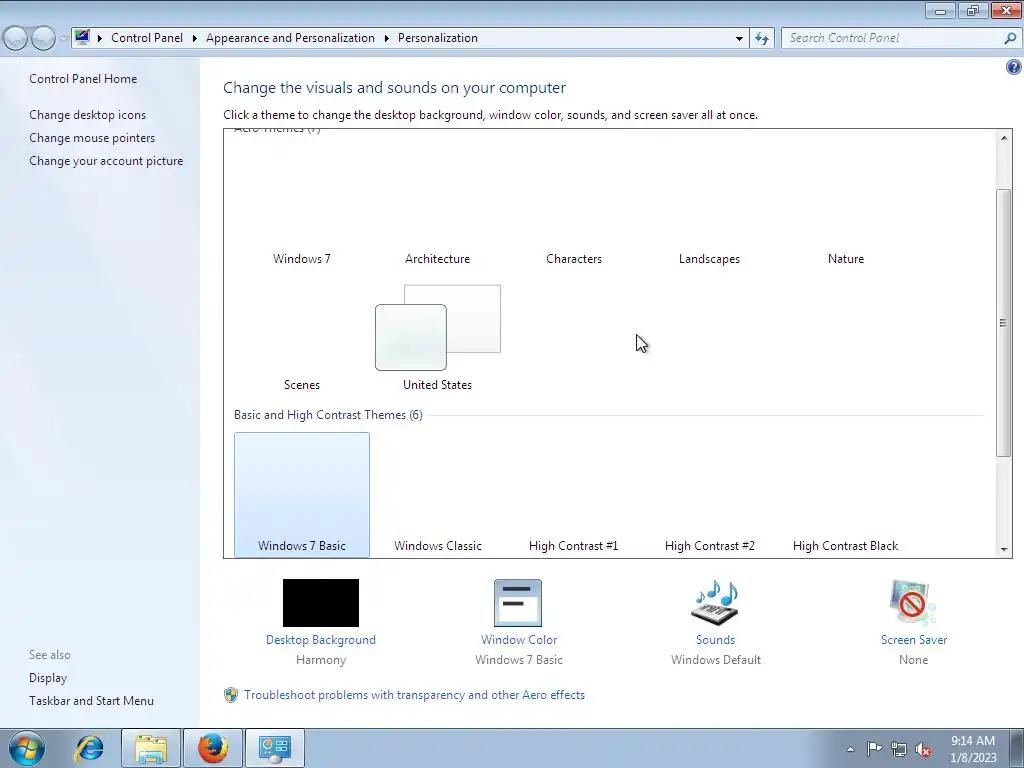Click the Action Center flag tray icon
The image size is (1024, 768).
click(874, 749)
